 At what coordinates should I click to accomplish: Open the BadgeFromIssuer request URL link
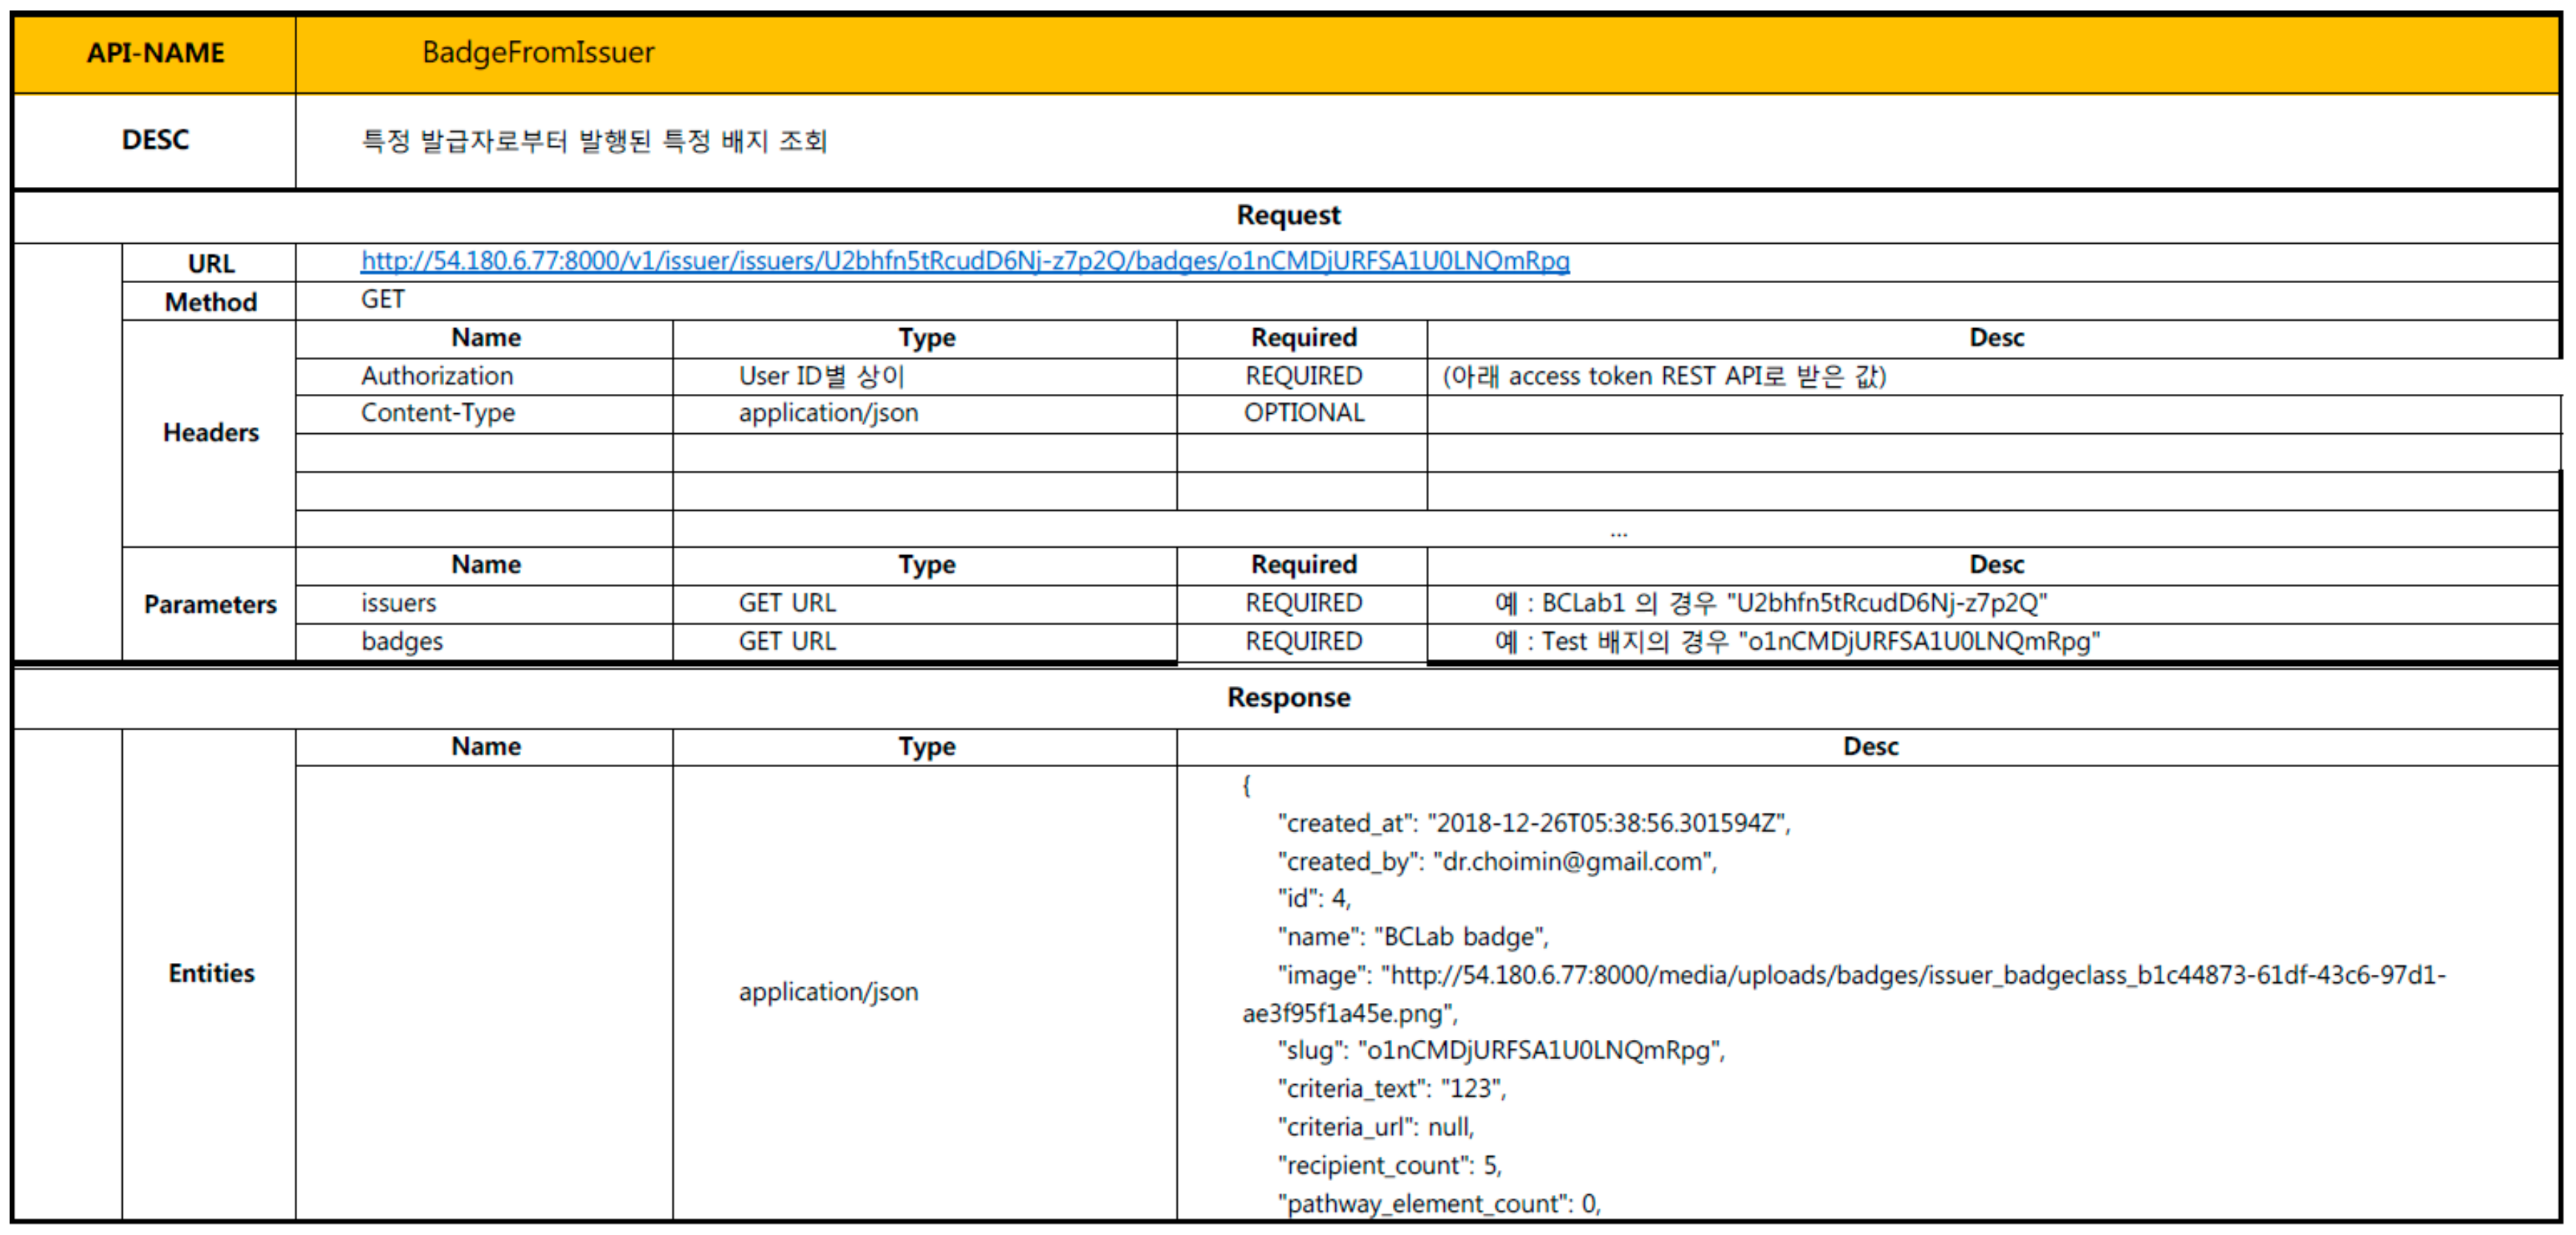(965, 261)
